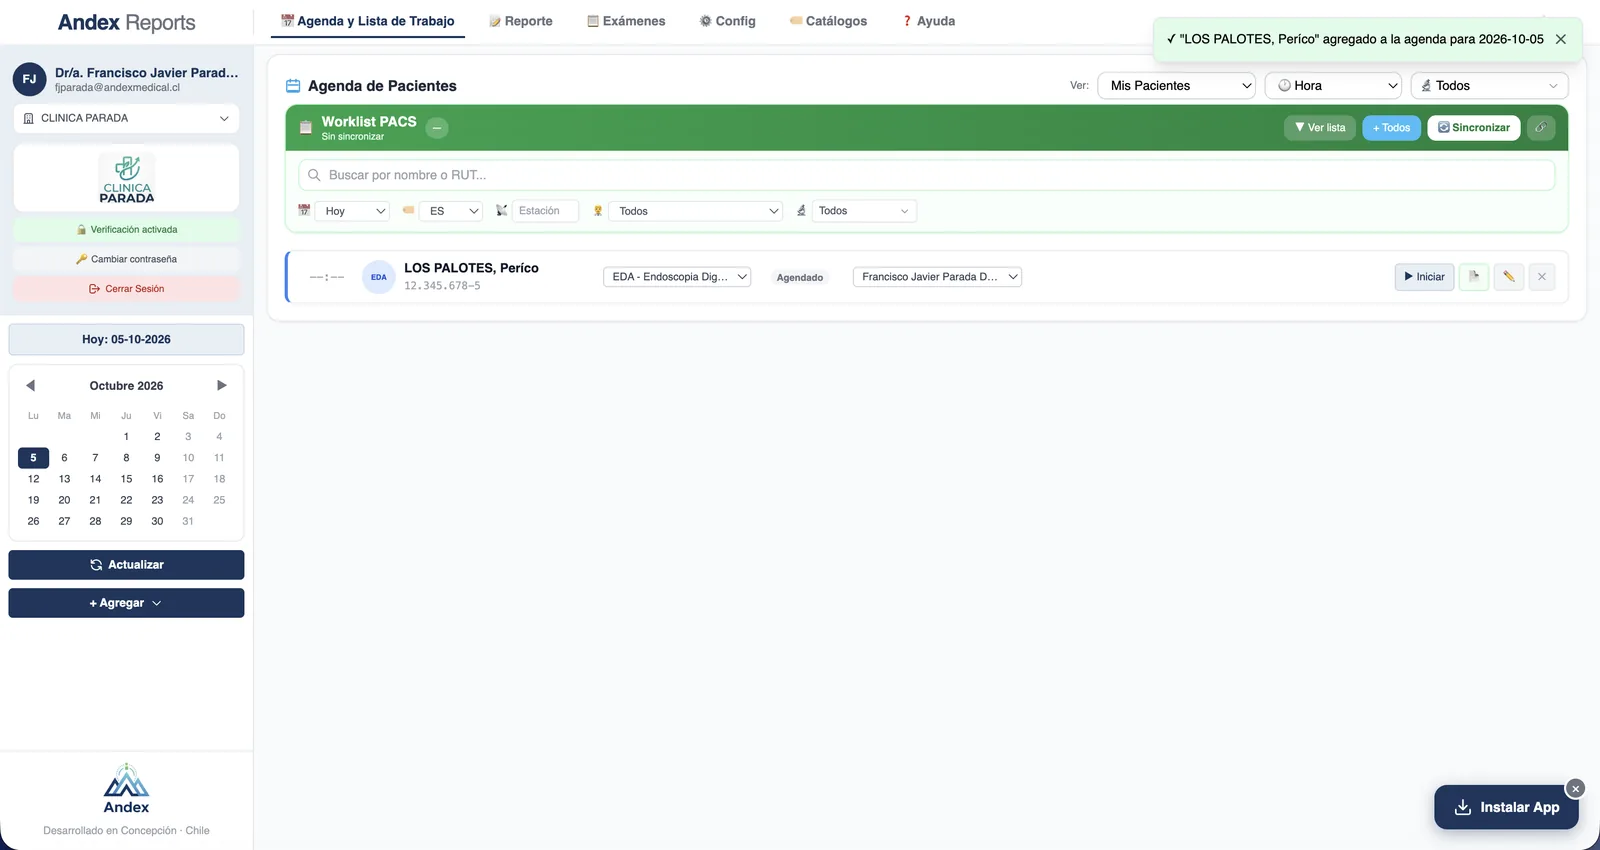Open the EDA - Endoscopia exam dropdown
The height and width of the screenshot is (850, 1600).
677,277
